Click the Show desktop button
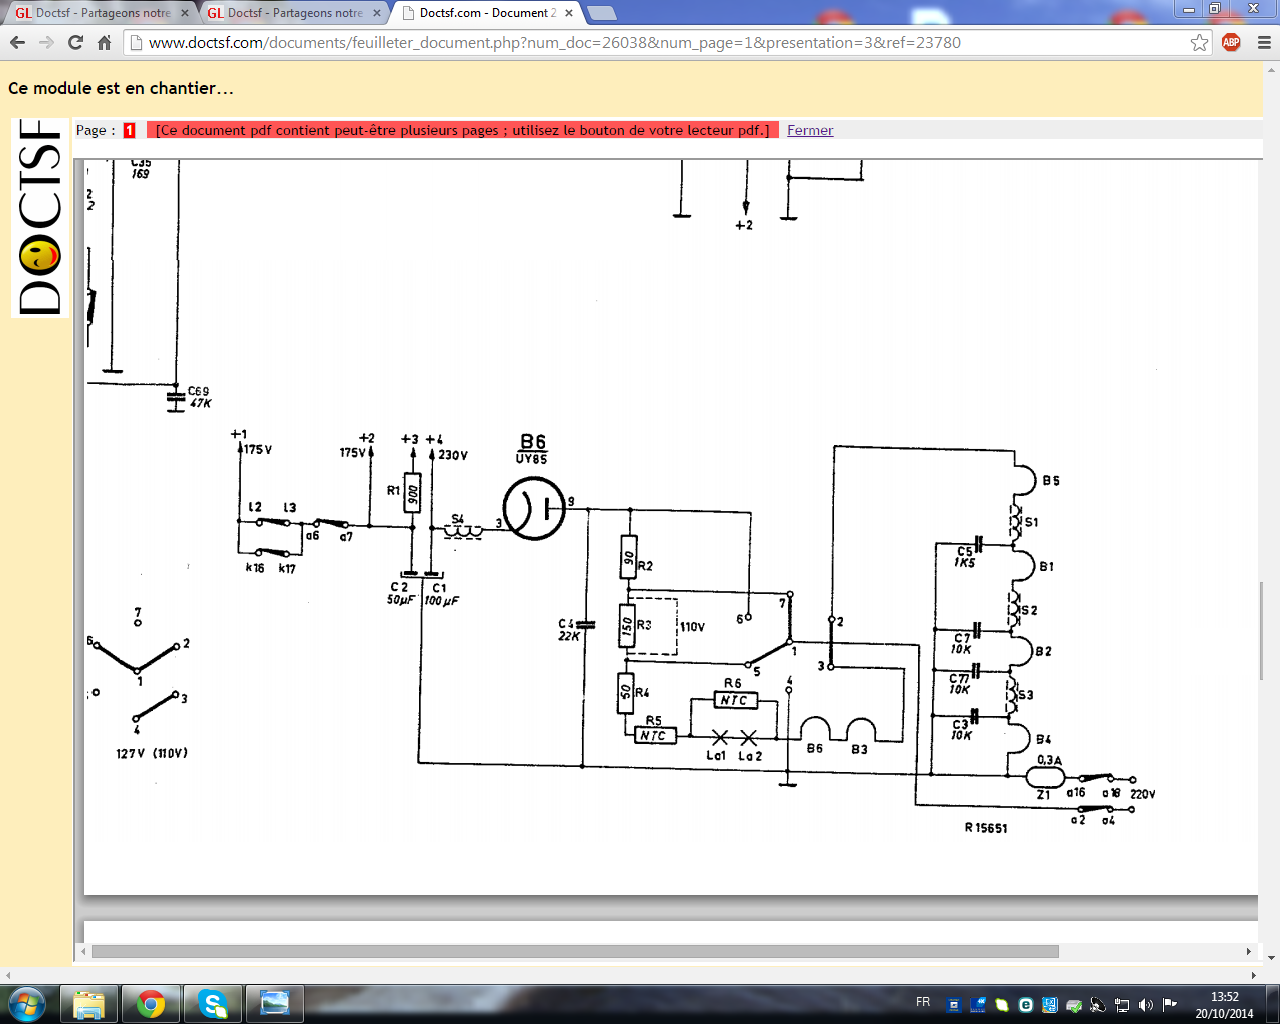The image size is (1280, 1024). [1272, 1004]
